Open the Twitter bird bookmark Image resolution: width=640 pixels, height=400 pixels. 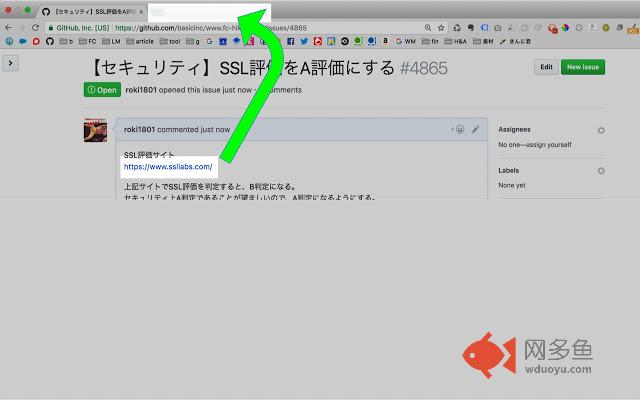304,41
